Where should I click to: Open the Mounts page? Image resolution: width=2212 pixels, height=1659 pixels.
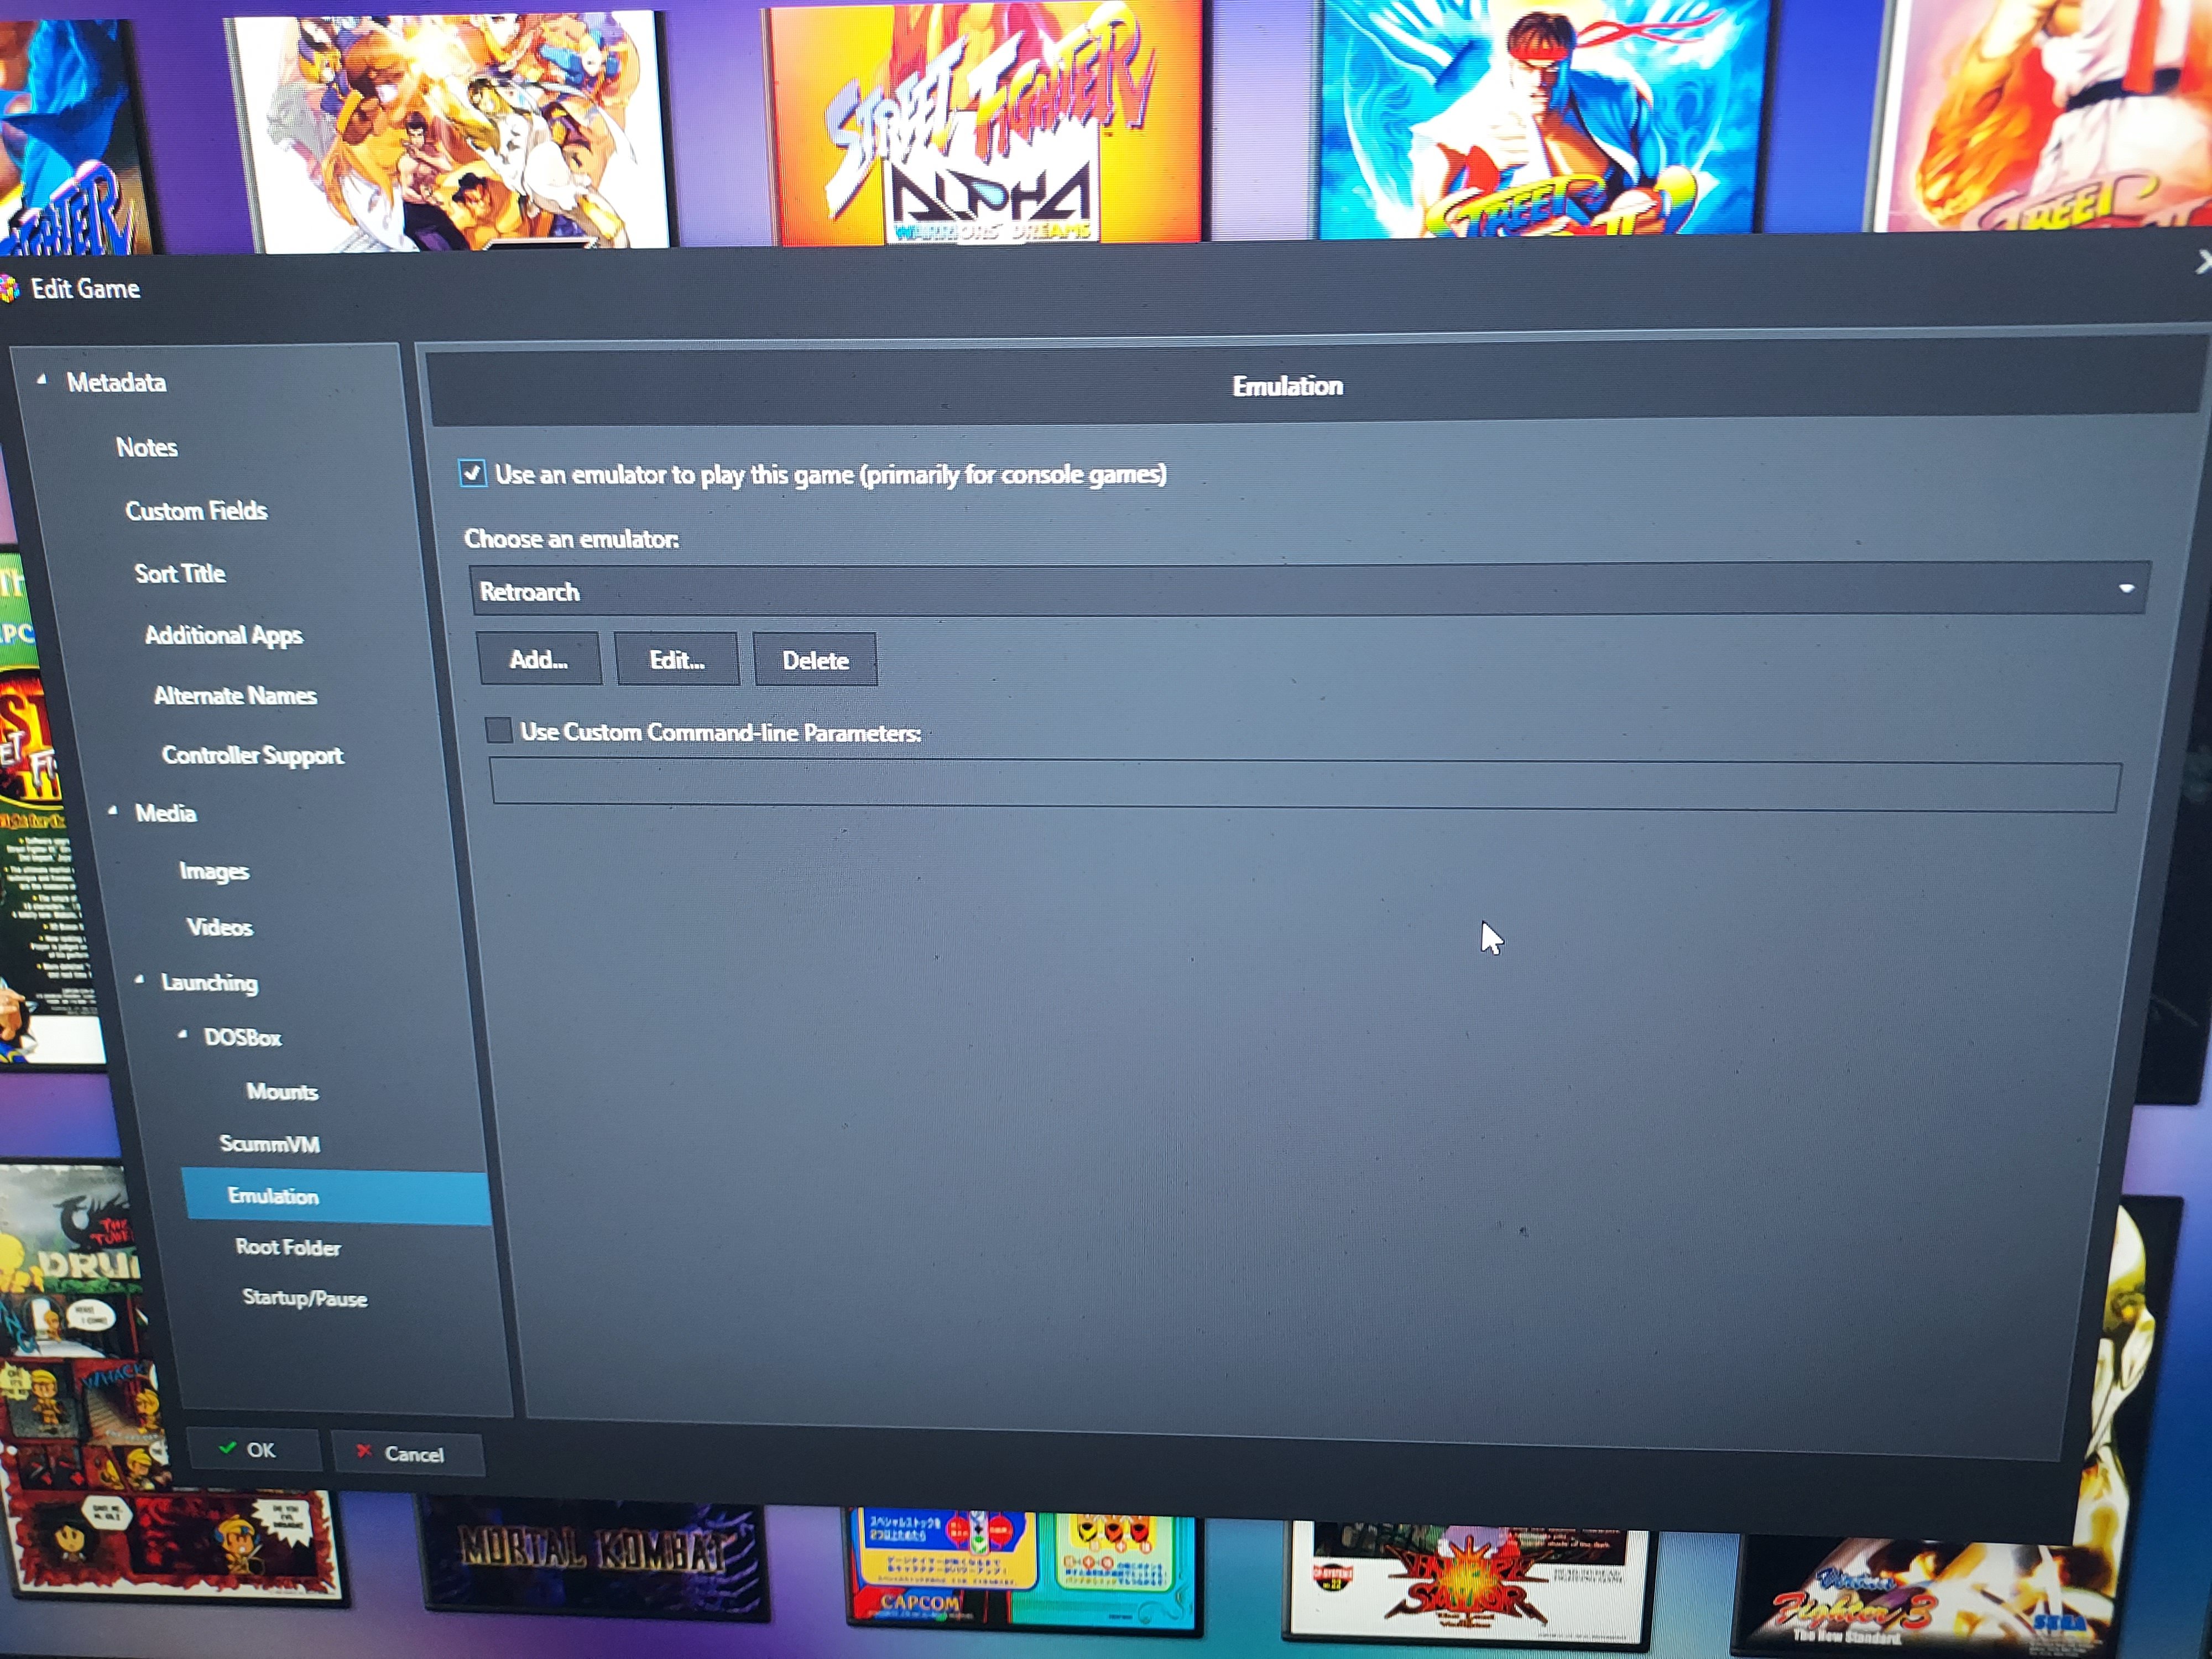(283, 1091)
